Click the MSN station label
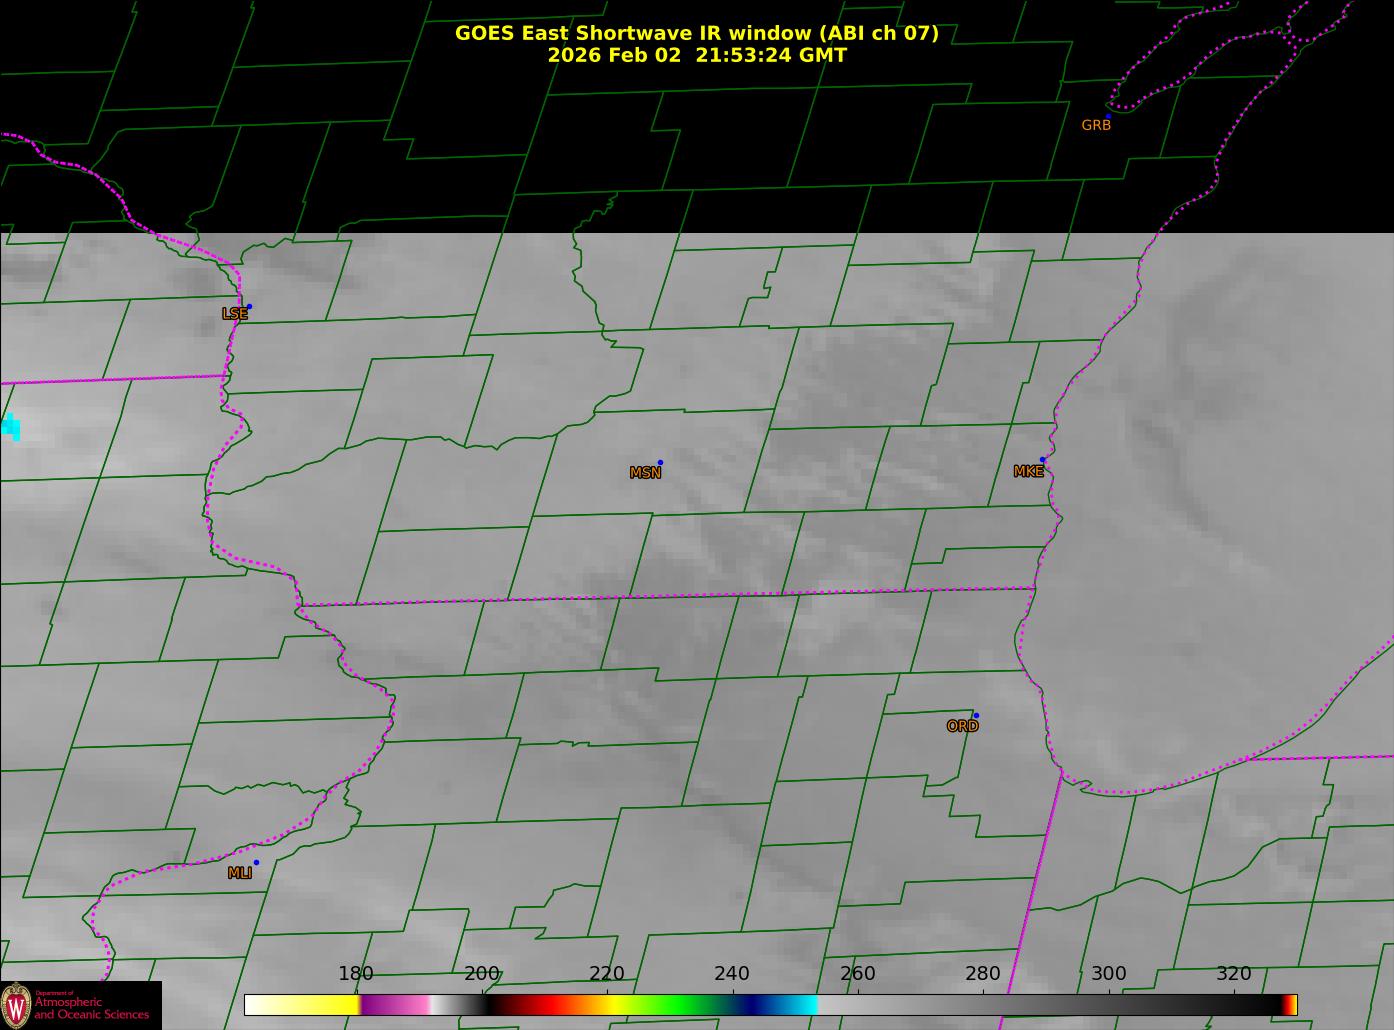This screenshot has width=1394, height=1030. pos(645,473)
